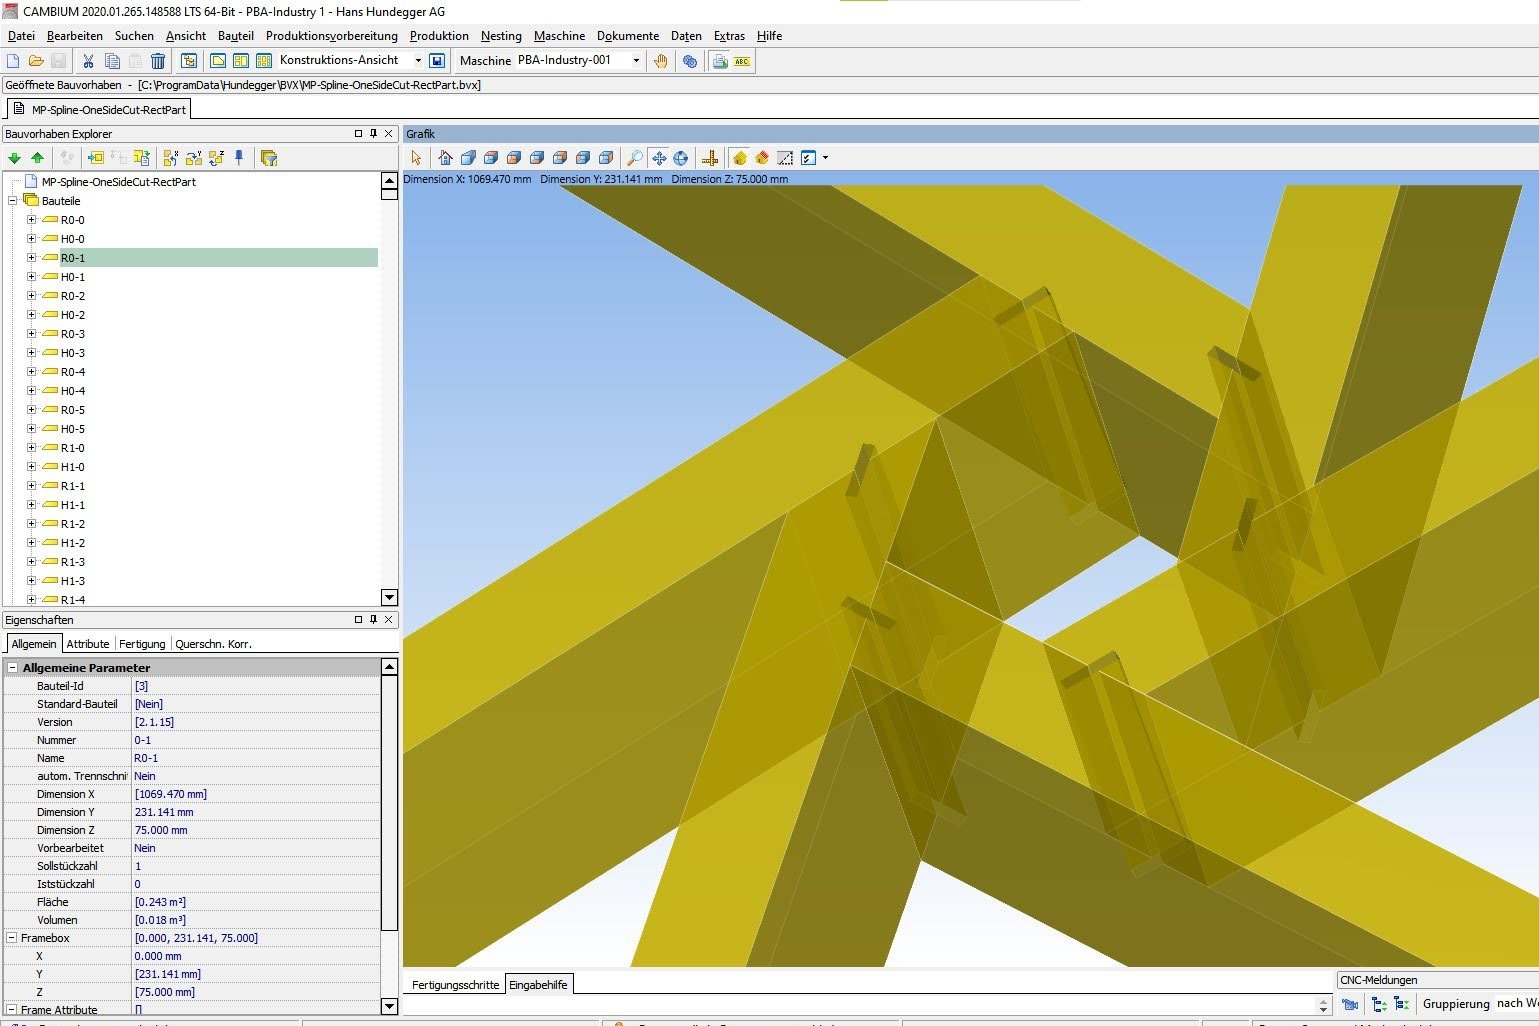Click the pin icon in Bauvorhaben Explorer toolbar

click(239, 158)
